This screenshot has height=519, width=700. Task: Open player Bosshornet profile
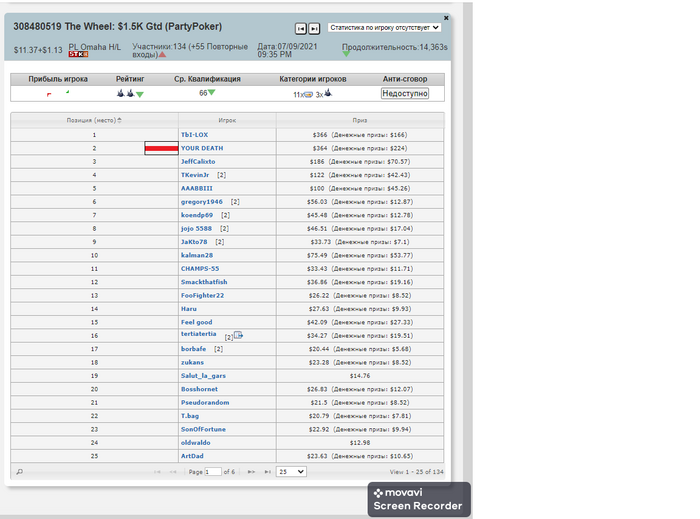pos(199,389)
